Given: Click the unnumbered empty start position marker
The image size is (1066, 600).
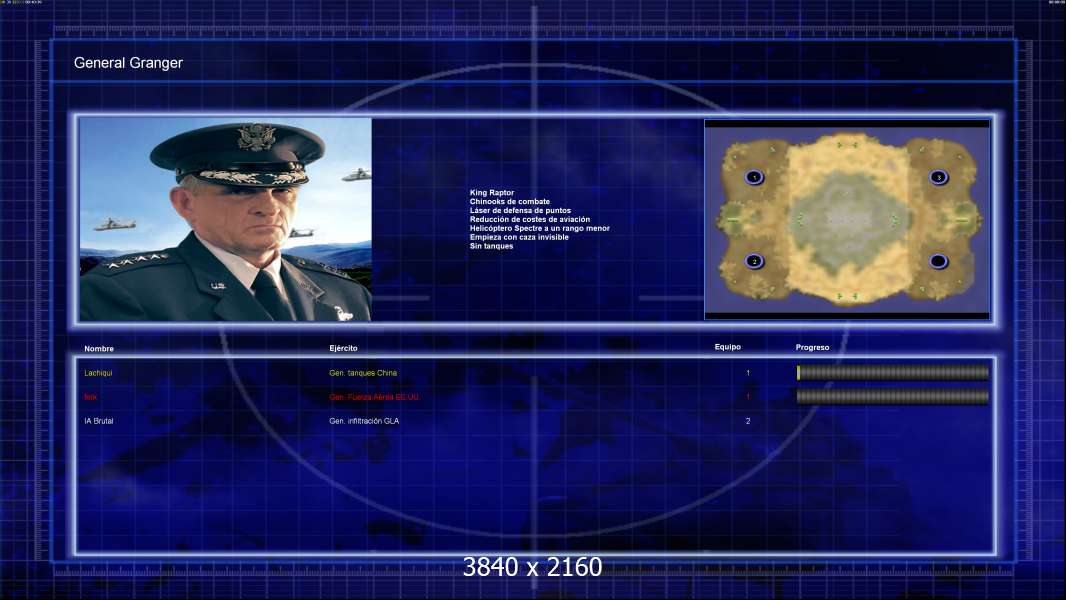Looking at the screenshot, I should pyautogui.click(x=939, y=262).
